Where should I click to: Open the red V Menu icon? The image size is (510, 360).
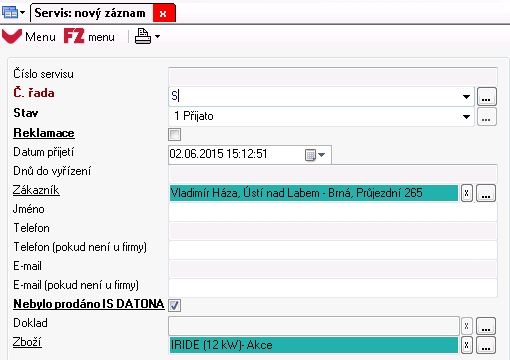tap(12, 36)
